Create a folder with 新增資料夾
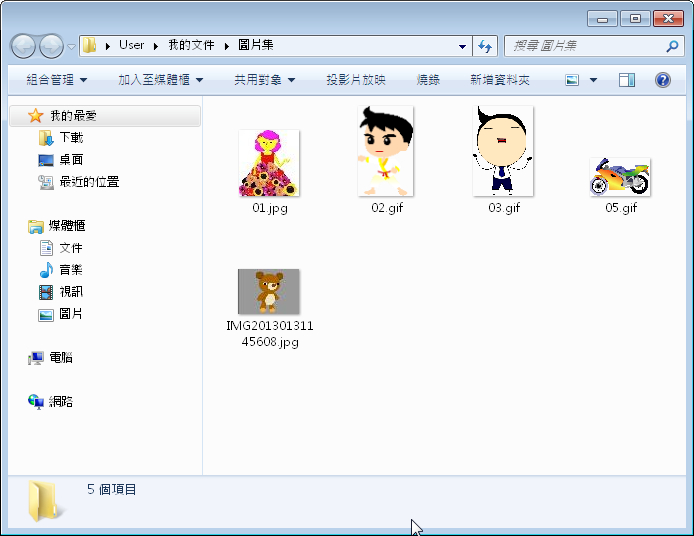This screenshot has width=694, height=536. (500, 80)
